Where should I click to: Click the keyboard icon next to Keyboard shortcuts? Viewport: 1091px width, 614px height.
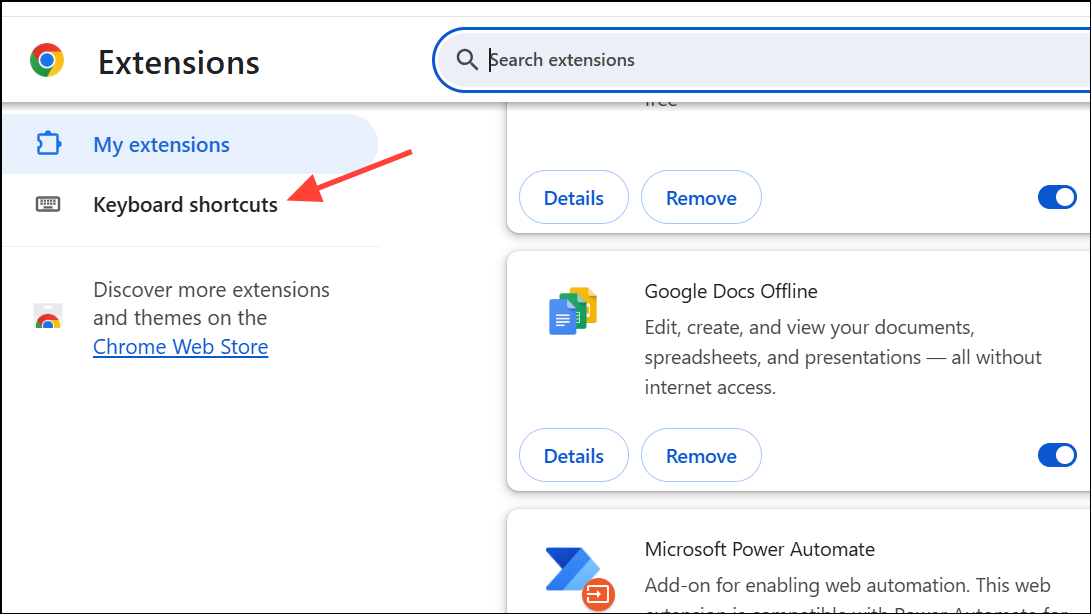click(x=47, y=204)
